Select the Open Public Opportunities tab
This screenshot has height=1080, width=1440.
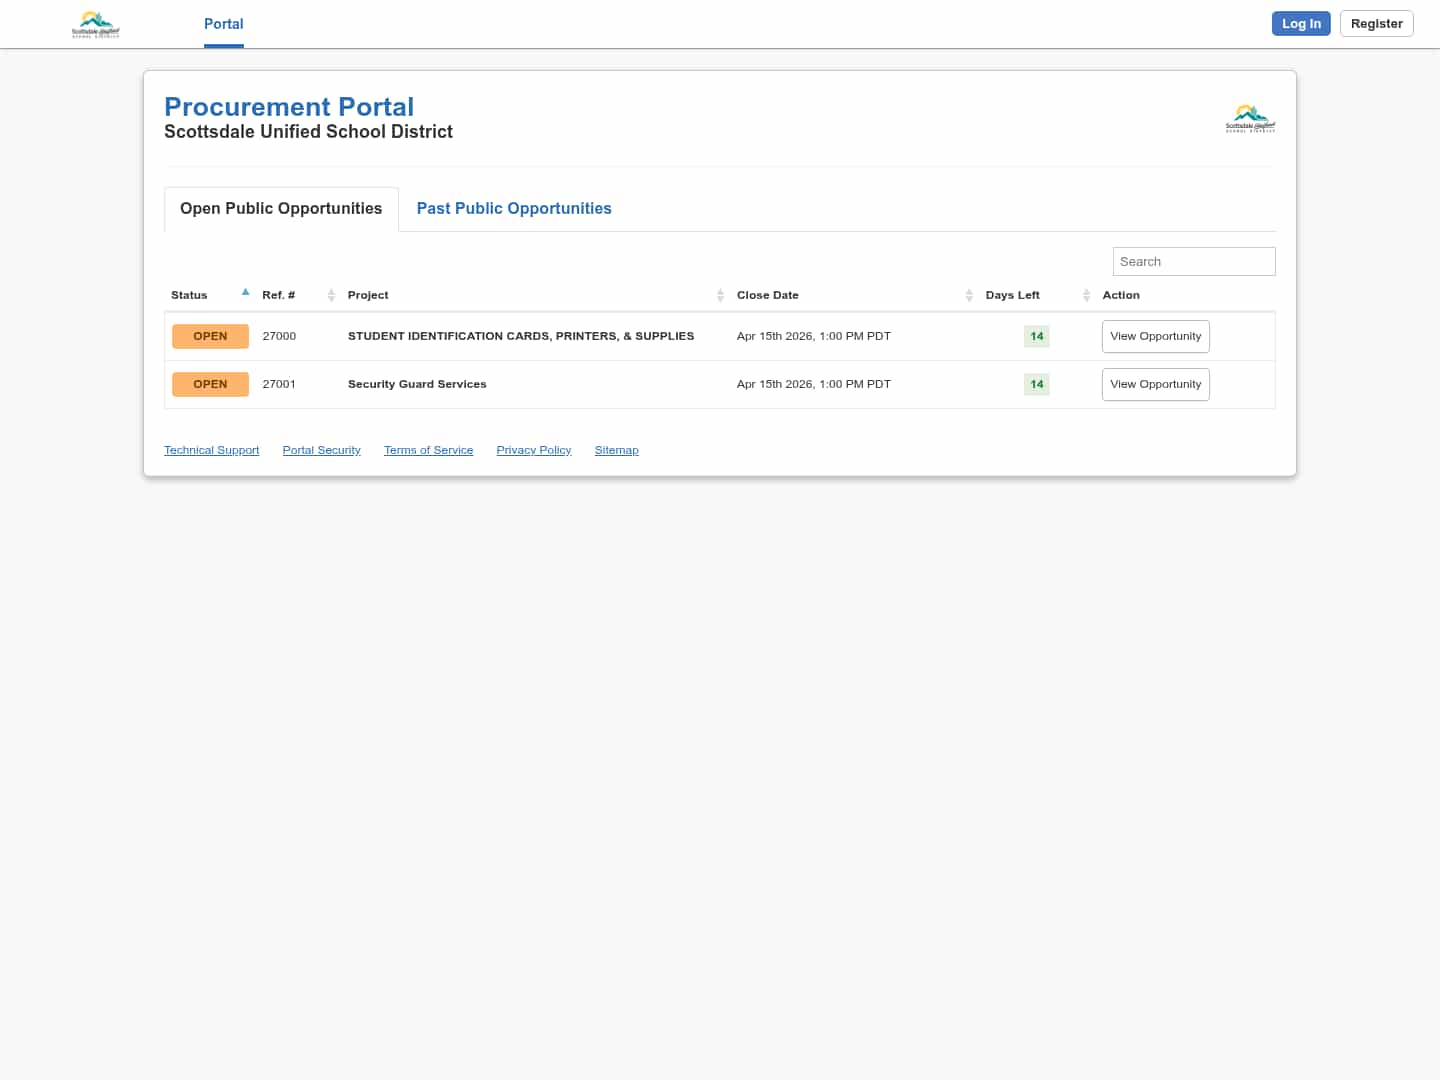[281, 208]
